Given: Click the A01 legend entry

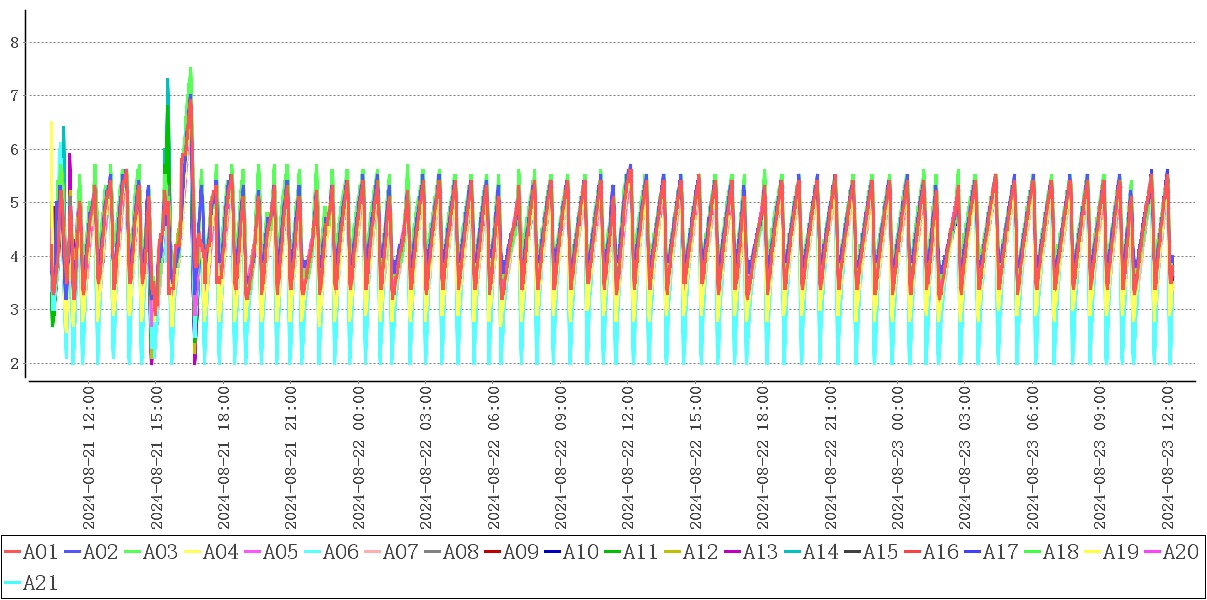Looking at the screenshot, I should tap(32, 551).
